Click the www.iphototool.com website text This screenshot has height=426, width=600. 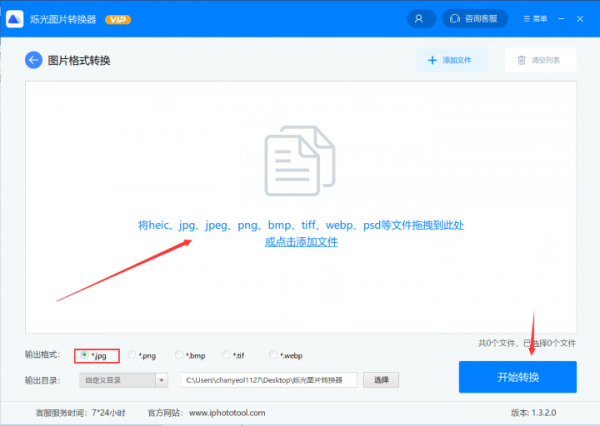227,413
